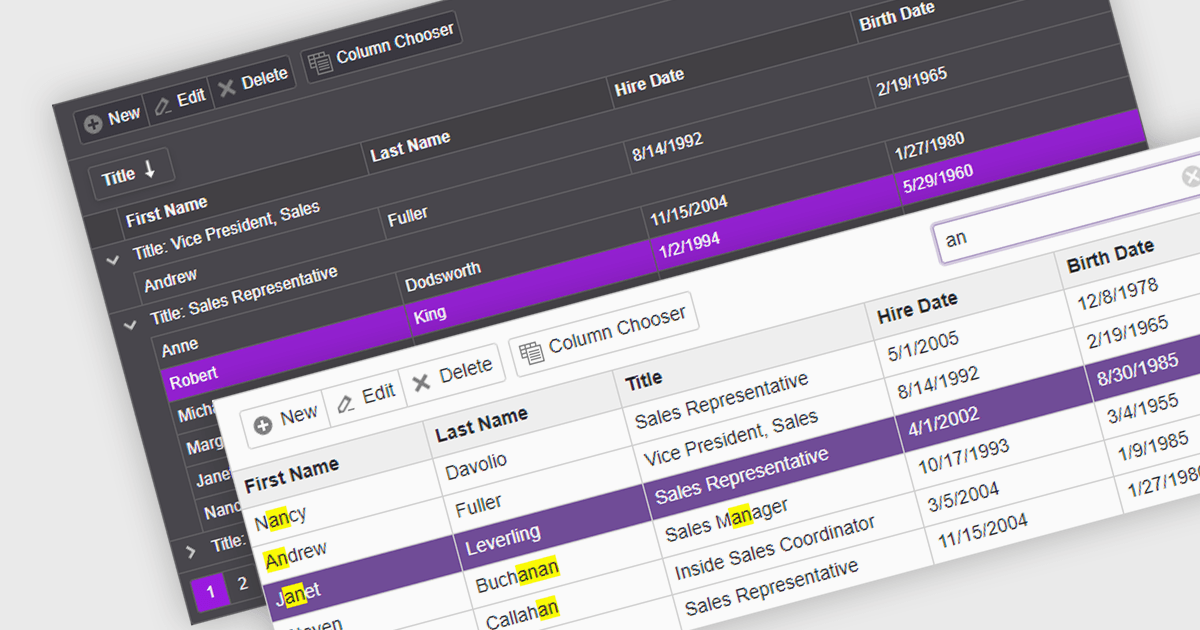1200x630 pixels.
Task: Go to page 2 in dark grid pager
Action: pyautogui.click(x=241, y=584)
